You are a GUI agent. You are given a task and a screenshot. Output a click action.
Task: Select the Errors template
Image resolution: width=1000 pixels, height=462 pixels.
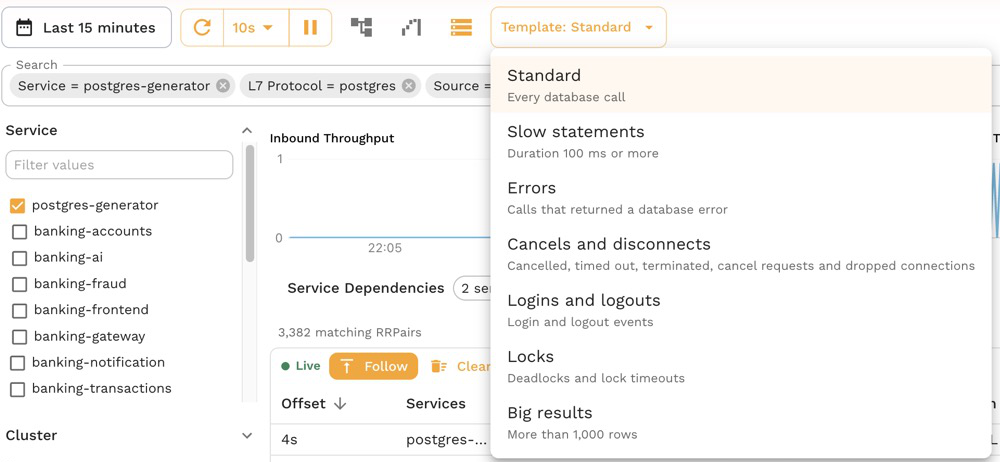(741, 197)
